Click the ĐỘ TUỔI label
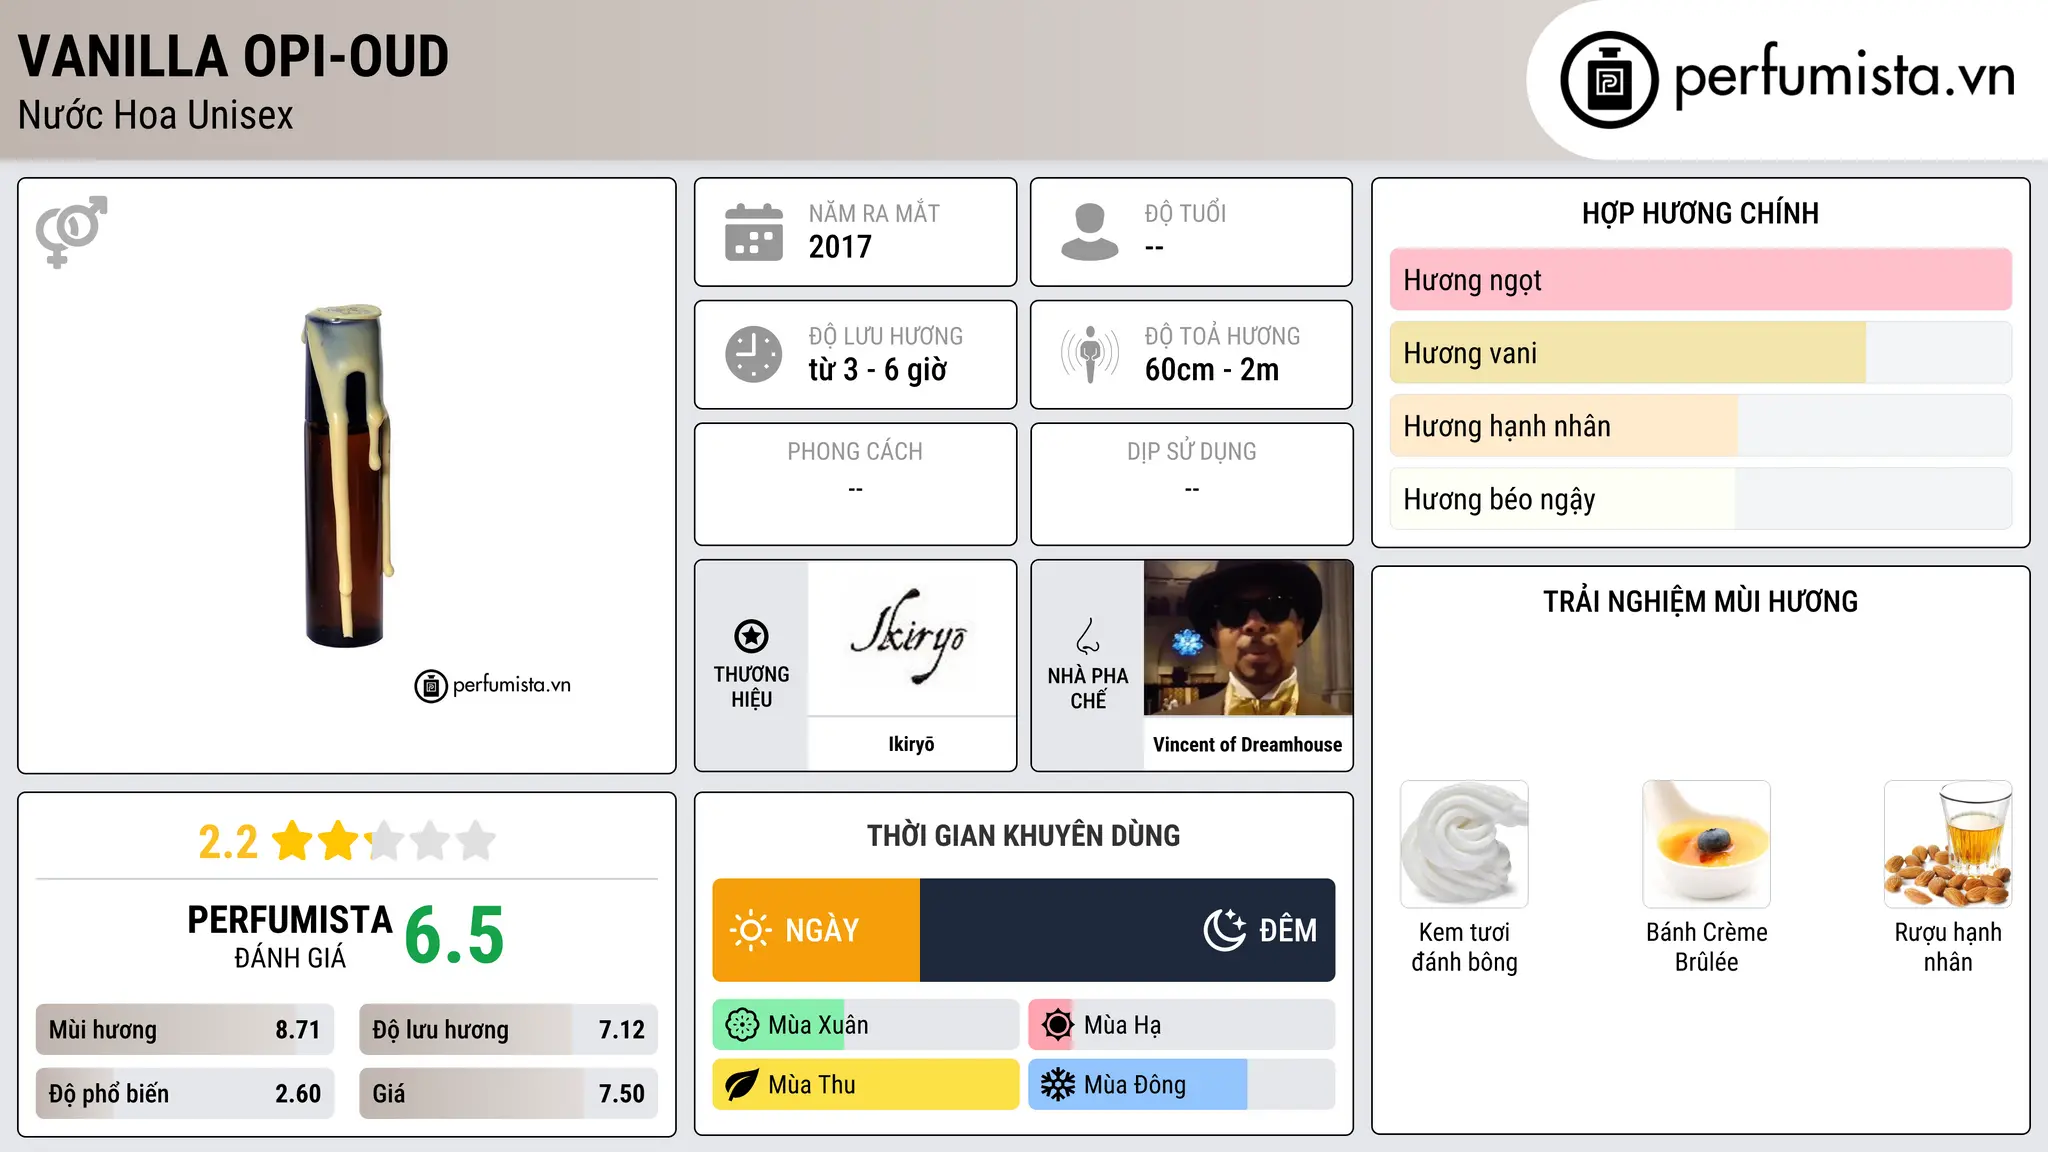Screen dimensions: 2048x1152 pyautogui.click(x=1185, y=213)
